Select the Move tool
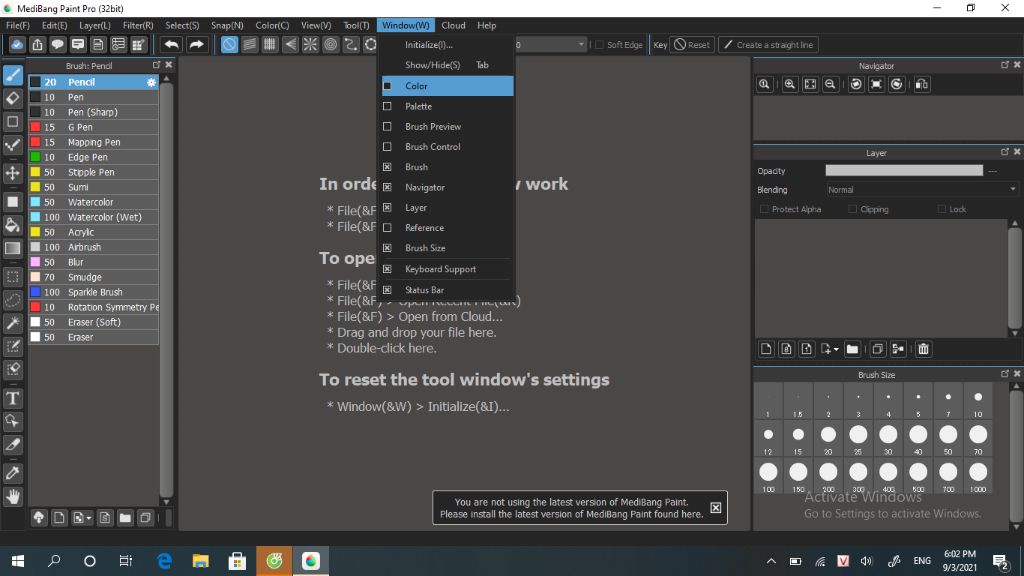Viewport: 1024px width, 576px height. 12,173
